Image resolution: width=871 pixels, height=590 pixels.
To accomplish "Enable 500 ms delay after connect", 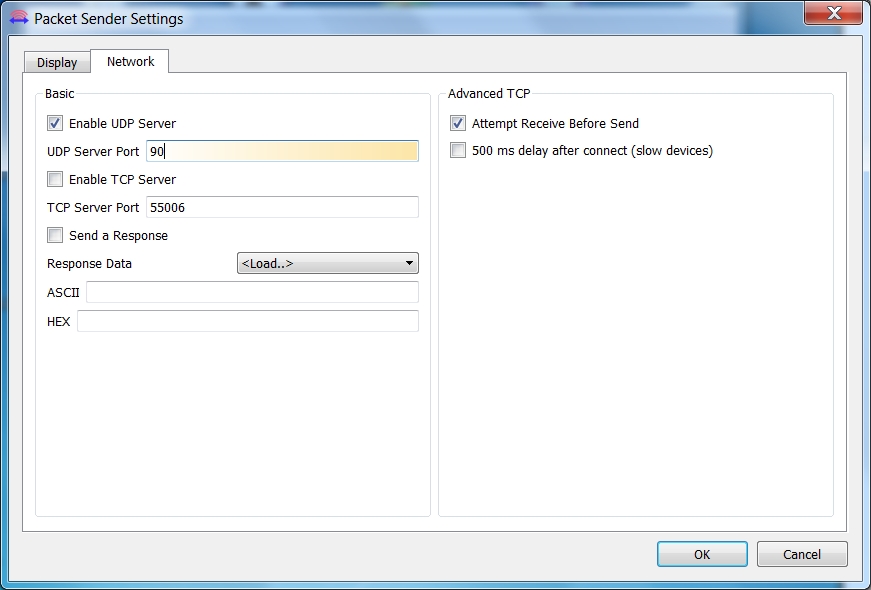I will pos(458,151).
